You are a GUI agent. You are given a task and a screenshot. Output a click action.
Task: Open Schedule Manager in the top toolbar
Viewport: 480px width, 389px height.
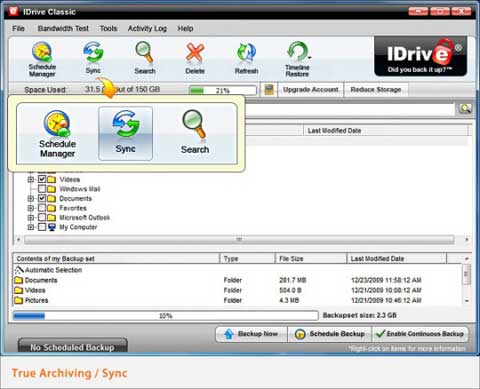pos(42,59)
